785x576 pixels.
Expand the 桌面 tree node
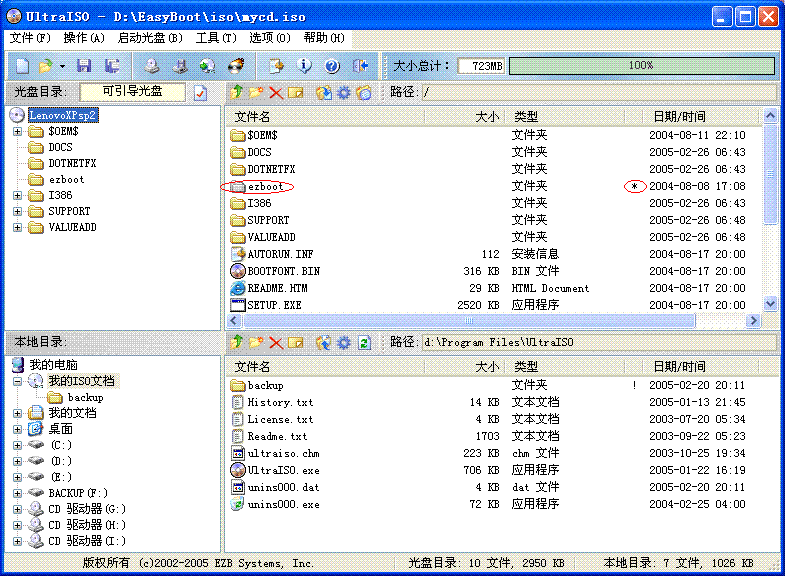point(18,429)
